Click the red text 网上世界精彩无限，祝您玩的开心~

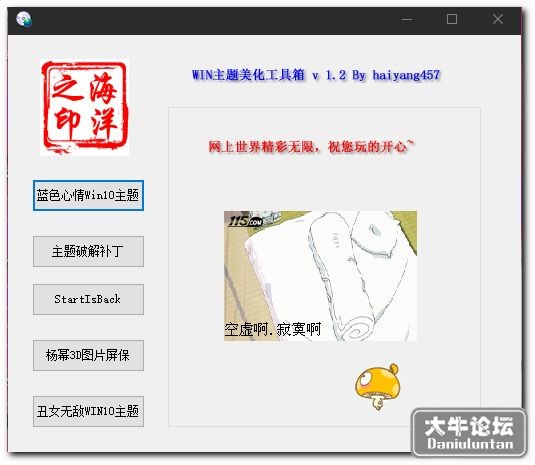(x=311, y=147)
